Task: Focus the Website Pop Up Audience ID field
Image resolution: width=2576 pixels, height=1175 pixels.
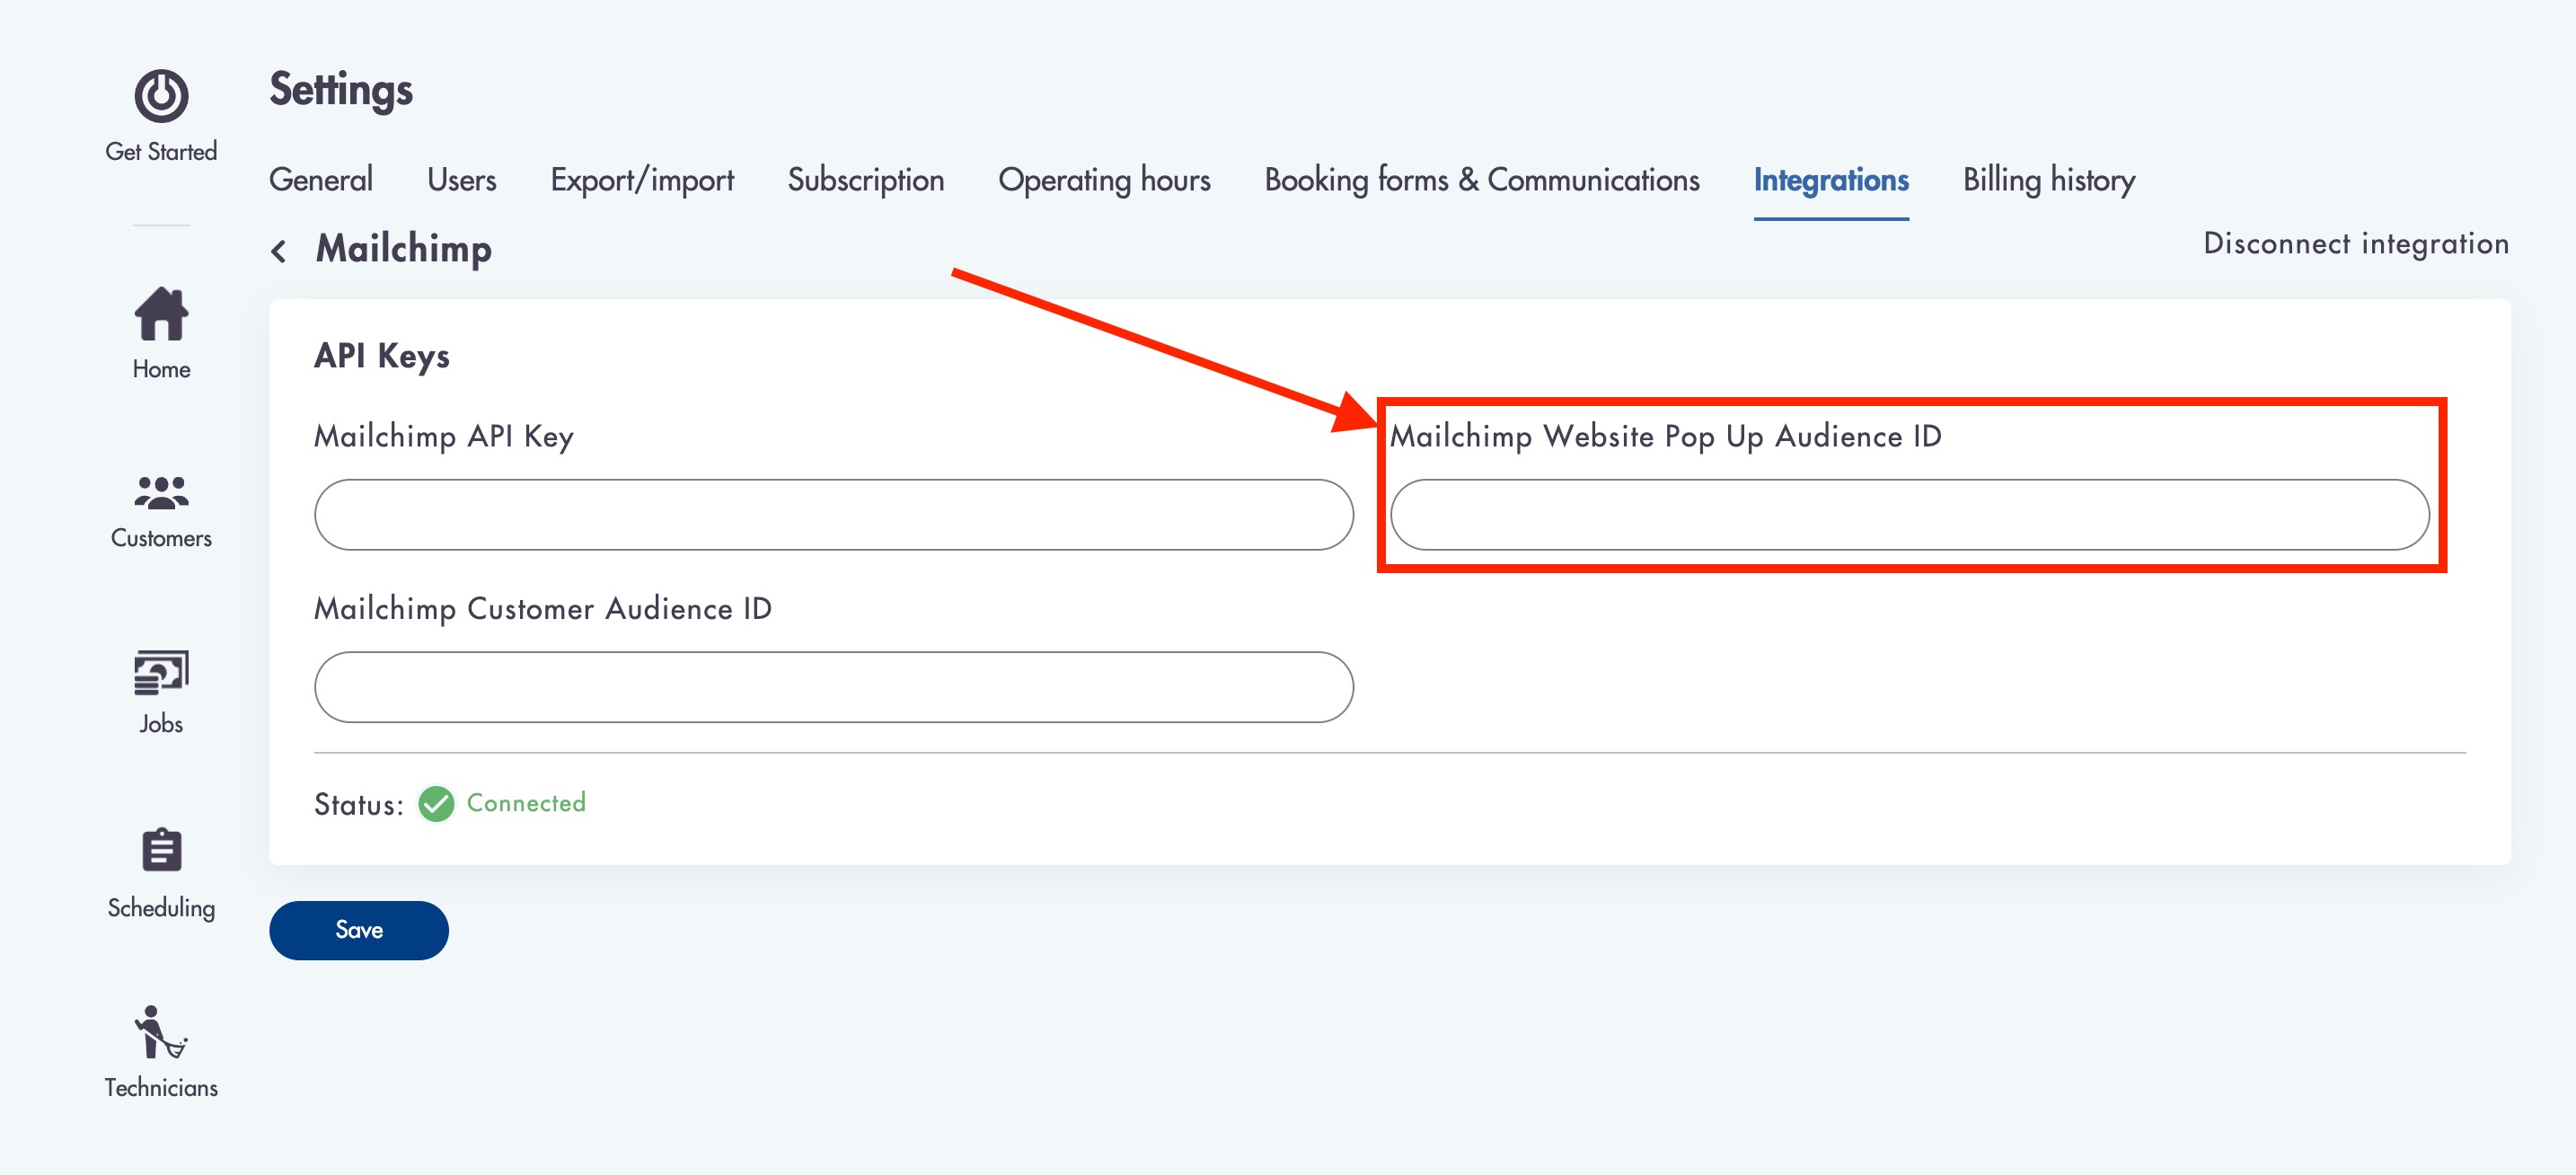Action: pyautogui.click(x=1910, y=514)
